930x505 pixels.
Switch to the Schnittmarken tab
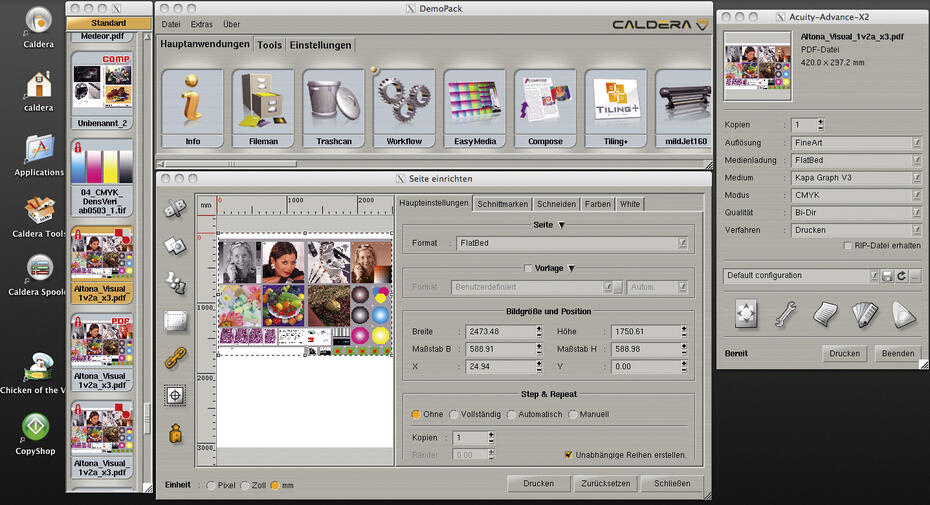502,204
